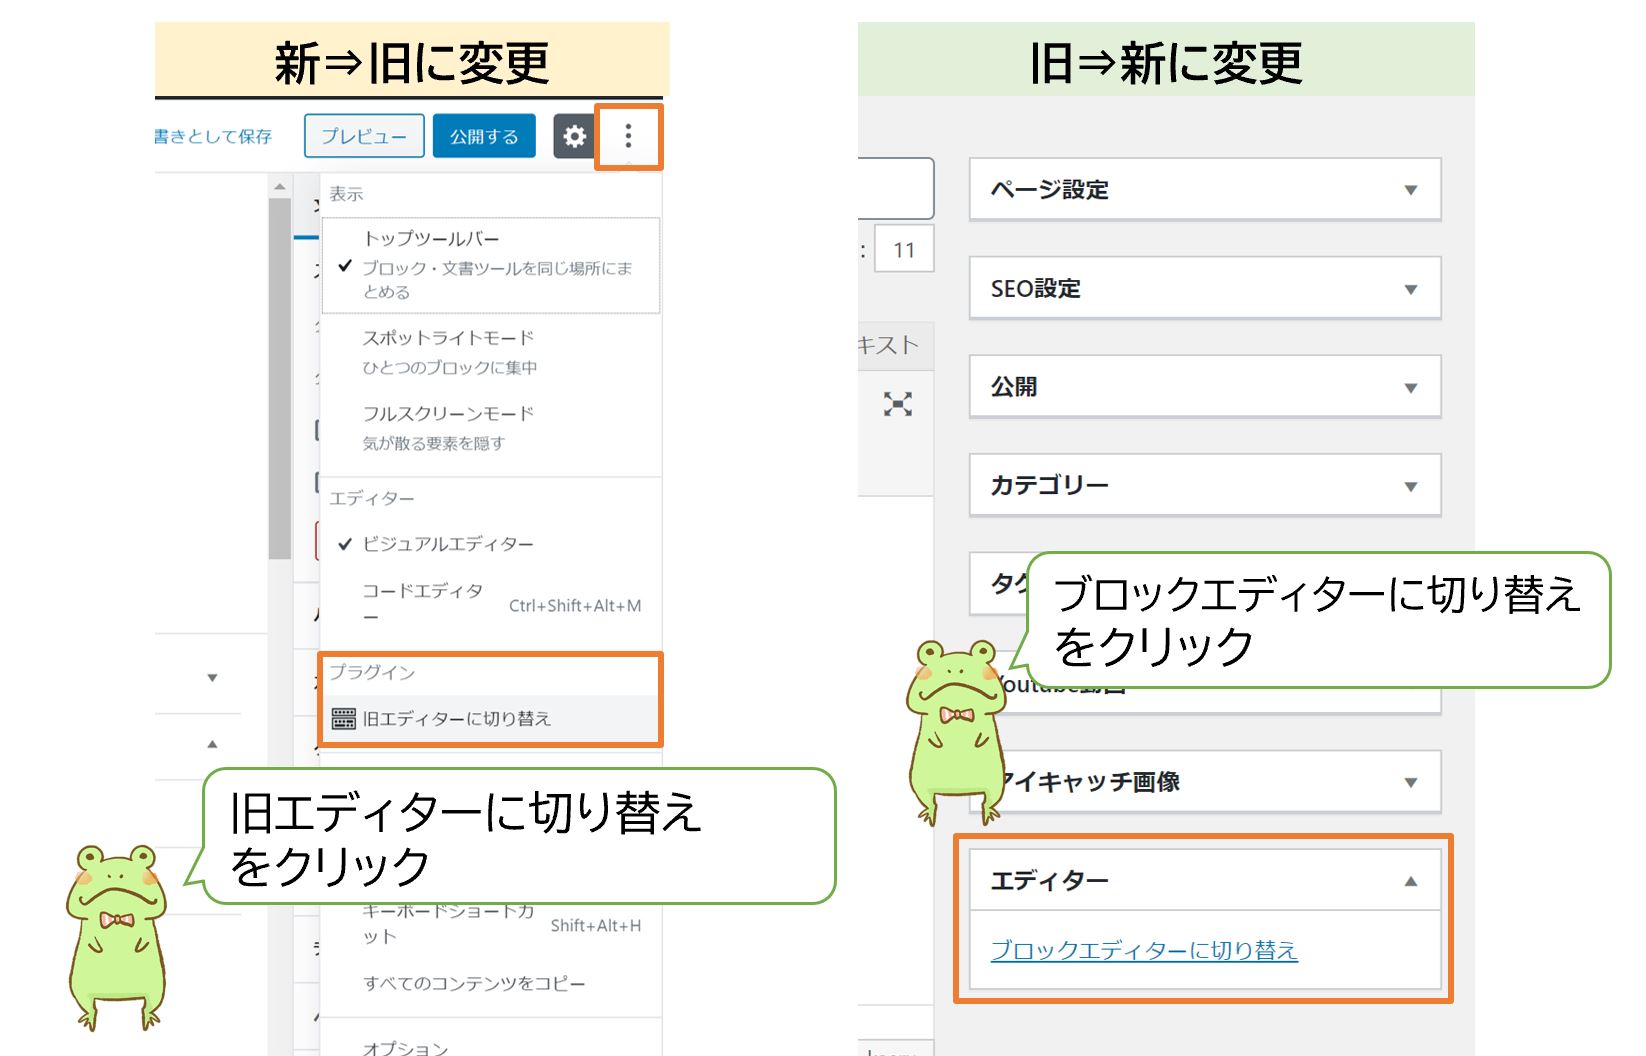Click the blue 公開する button
This screenshot has height=1056, width=1646.
(x=484, y=136)
